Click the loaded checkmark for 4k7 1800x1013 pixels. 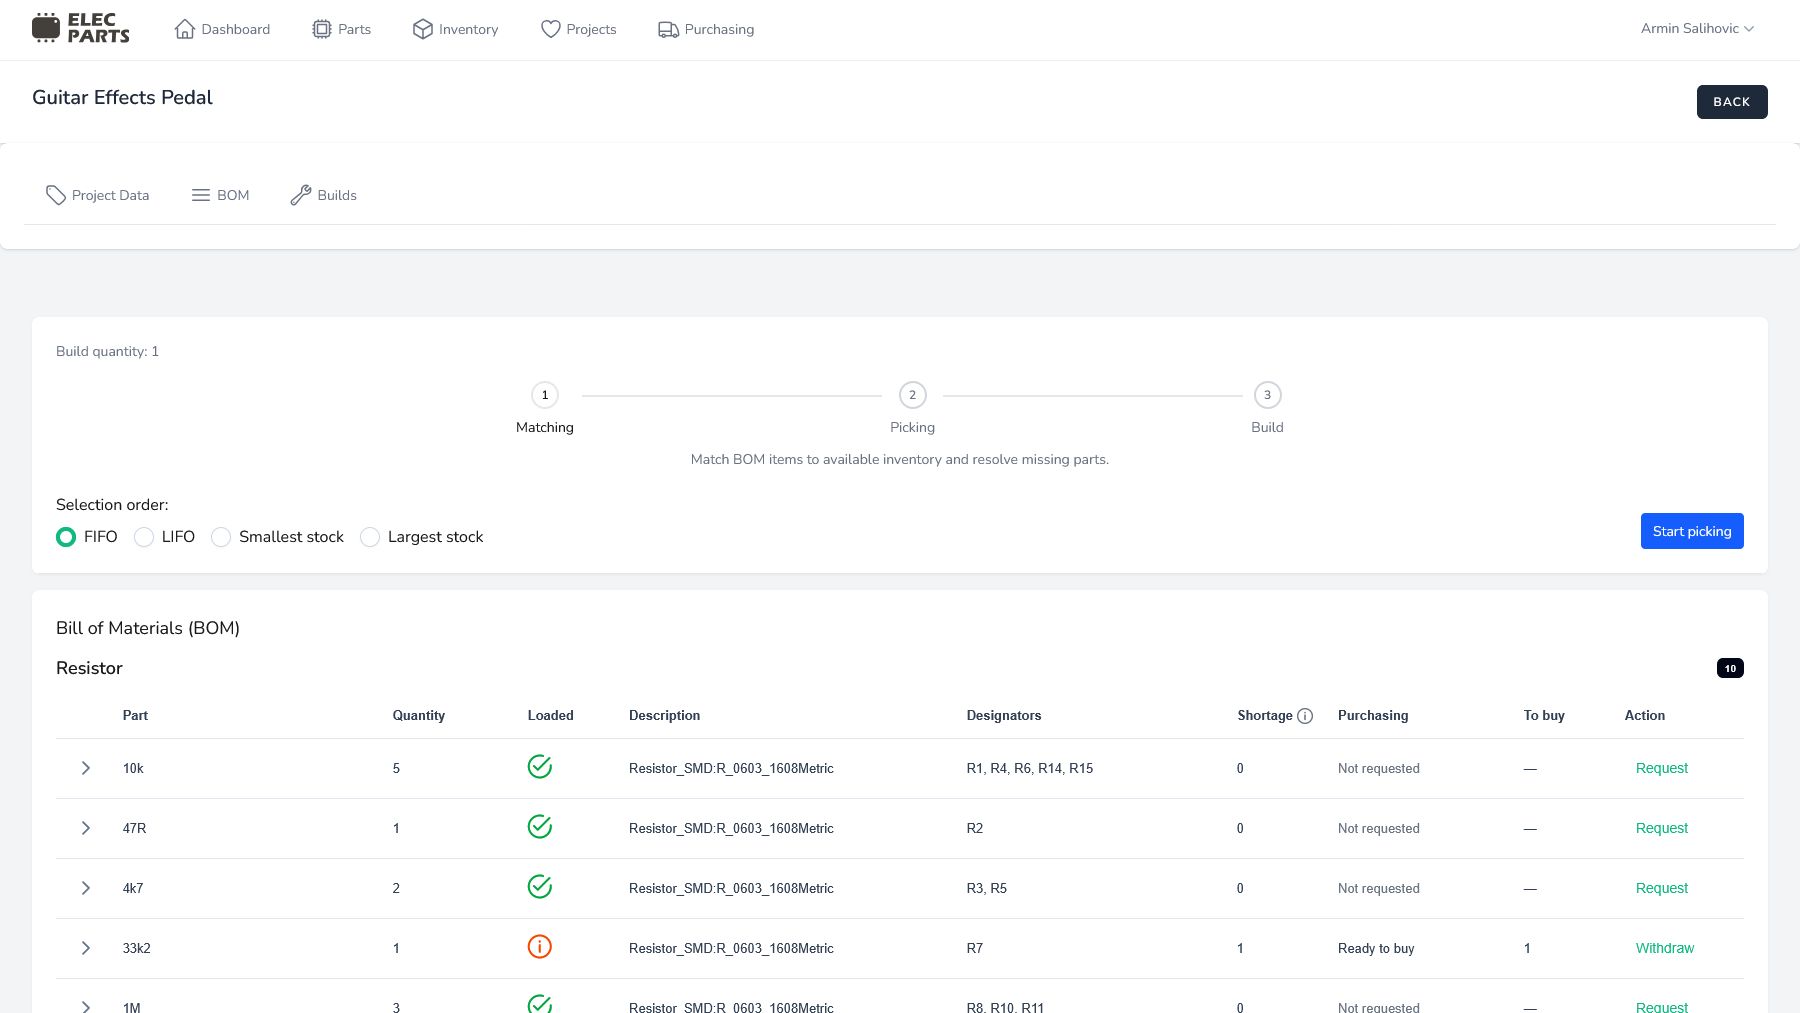click(540, 887)
